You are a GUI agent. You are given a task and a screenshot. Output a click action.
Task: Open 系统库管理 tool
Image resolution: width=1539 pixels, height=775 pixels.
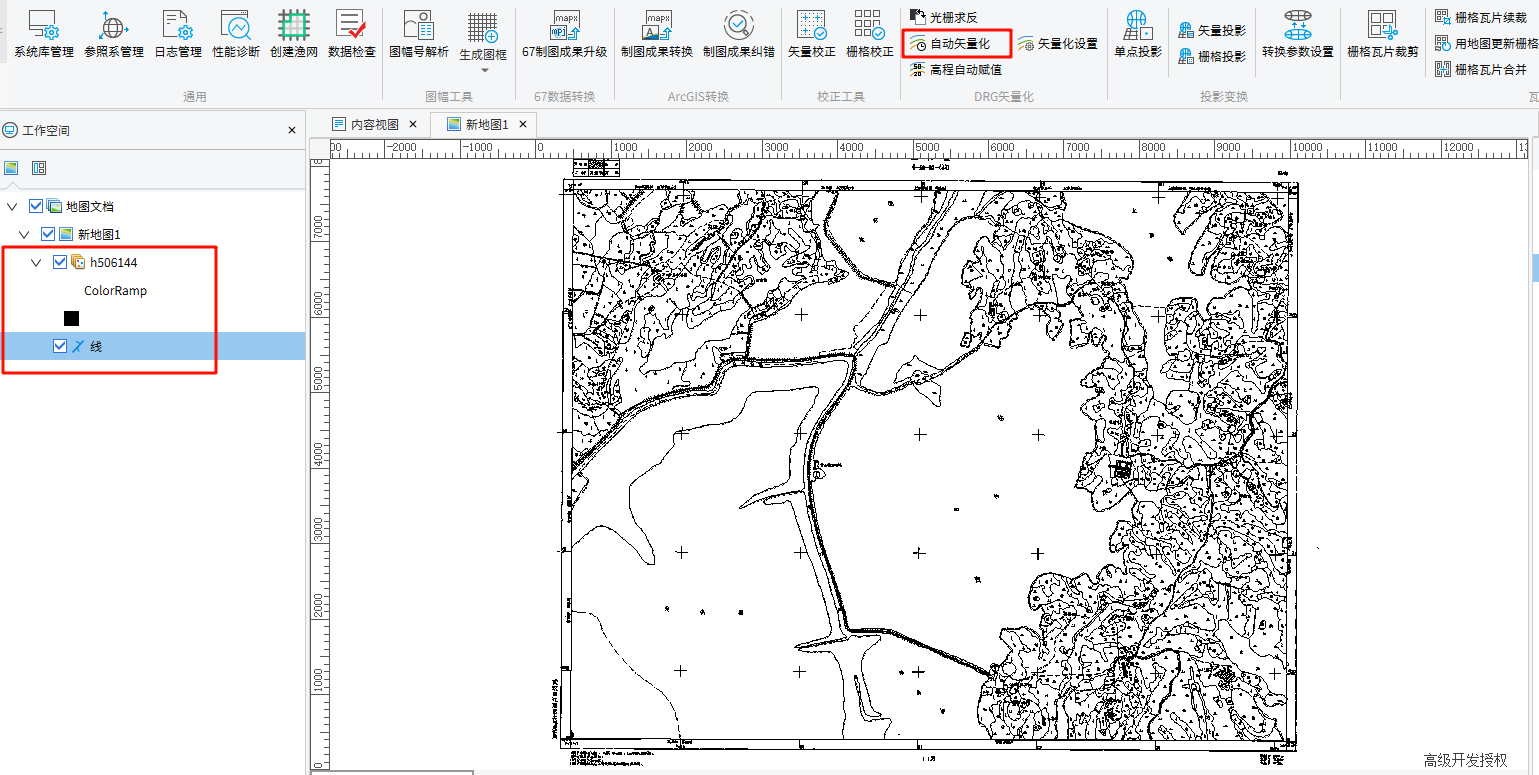tap(44, 32)
